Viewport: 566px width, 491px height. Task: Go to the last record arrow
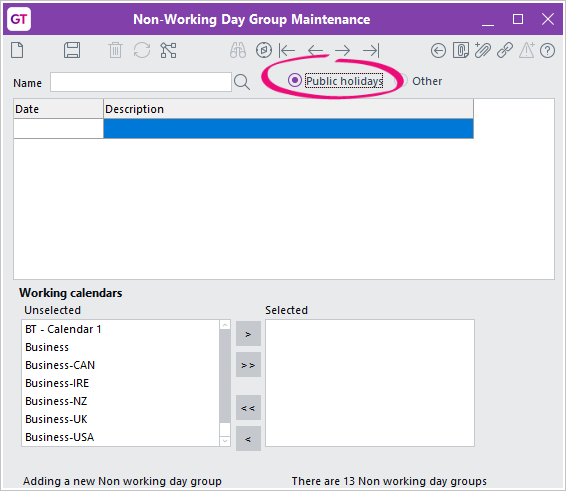click(371, 51)
